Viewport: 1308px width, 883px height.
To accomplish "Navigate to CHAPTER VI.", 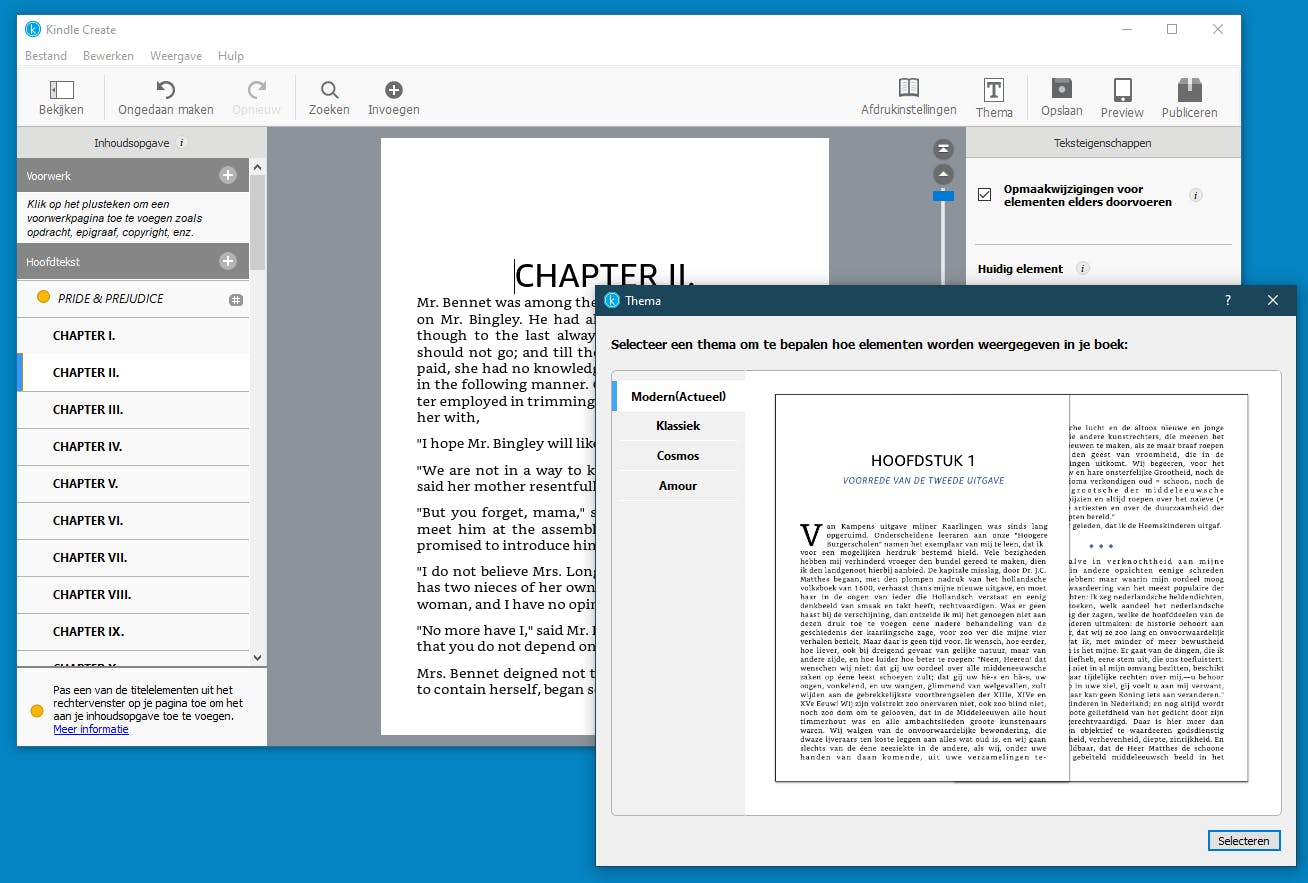I will 133,521.
